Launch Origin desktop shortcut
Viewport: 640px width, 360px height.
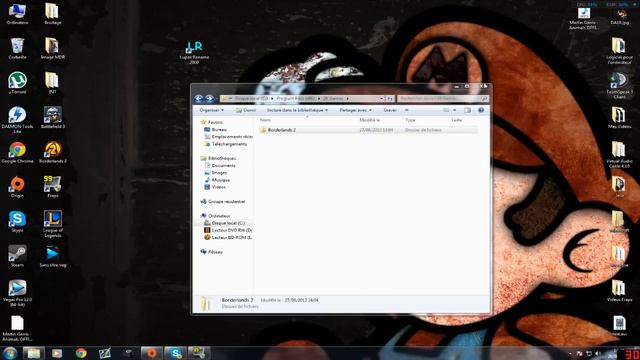click(x=17, y=187)
